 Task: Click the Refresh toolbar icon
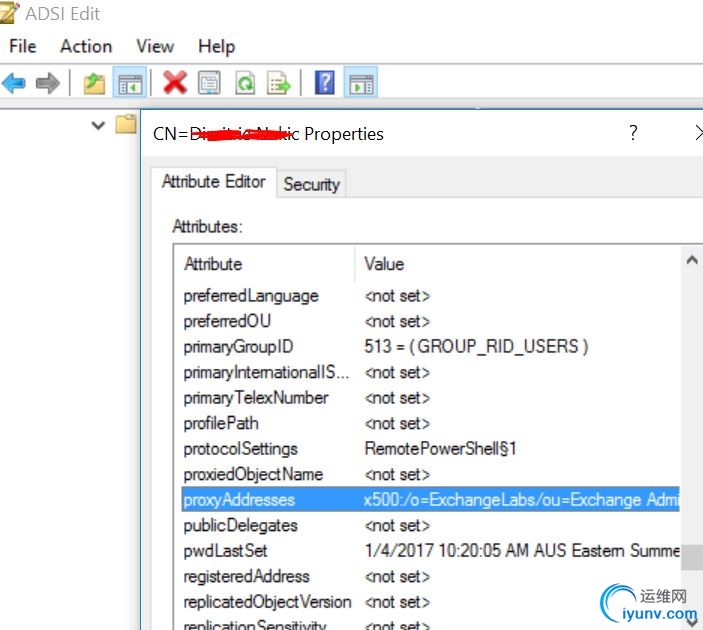click(x=245, y=83)
